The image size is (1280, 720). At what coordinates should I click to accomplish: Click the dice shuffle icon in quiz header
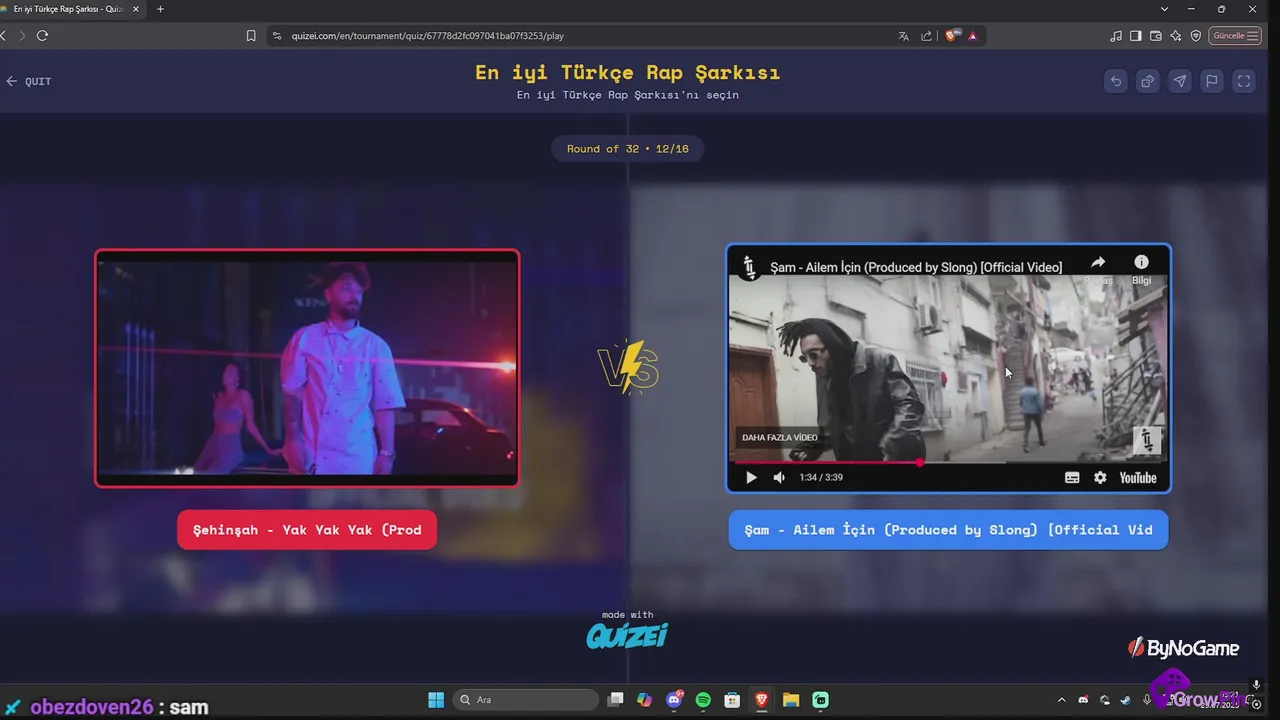[x=1148, y=82]
